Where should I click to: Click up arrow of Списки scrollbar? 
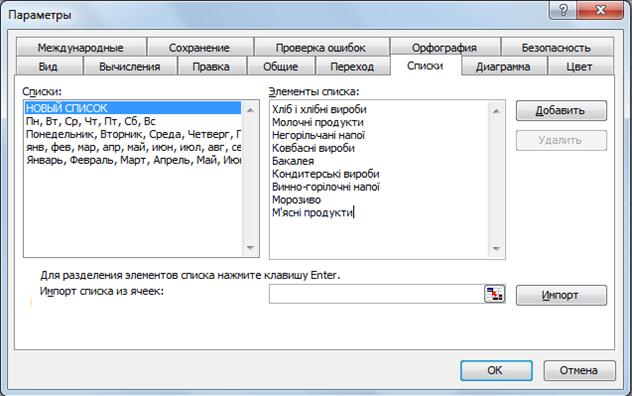tap(250, 110)
